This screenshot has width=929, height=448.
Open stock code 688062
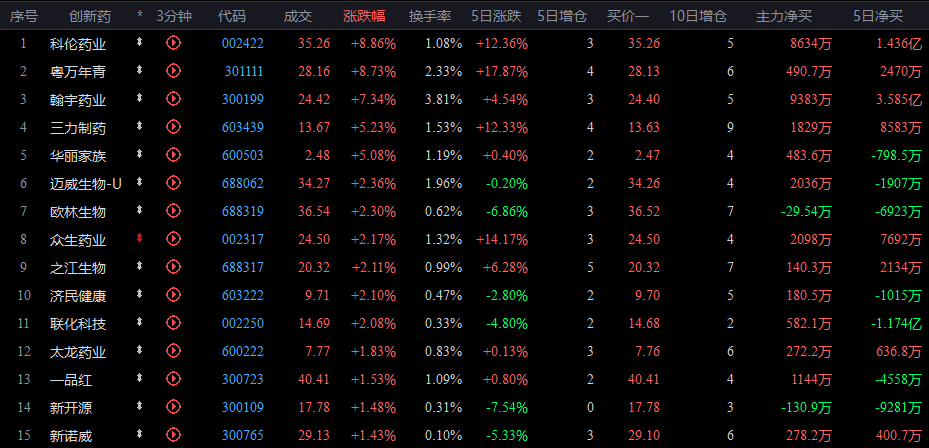[x=243, y=183]
